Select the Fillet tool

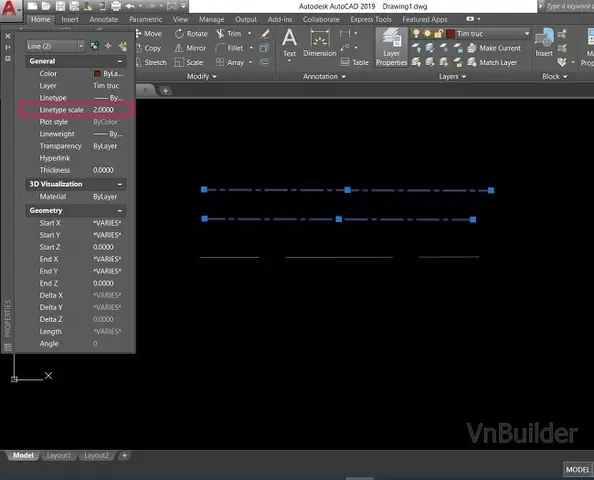230,48
